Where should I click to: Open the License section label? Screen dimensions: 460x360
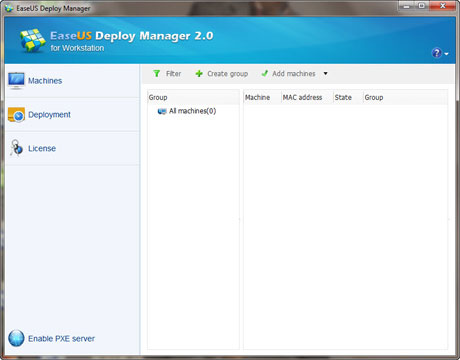click(42, 148)
